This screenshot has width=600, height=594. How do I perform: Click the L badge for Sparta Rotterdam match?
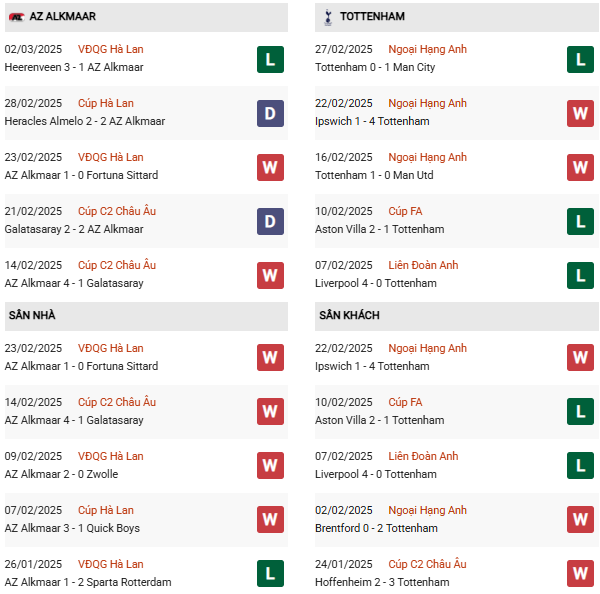click(x=270, y=574)
